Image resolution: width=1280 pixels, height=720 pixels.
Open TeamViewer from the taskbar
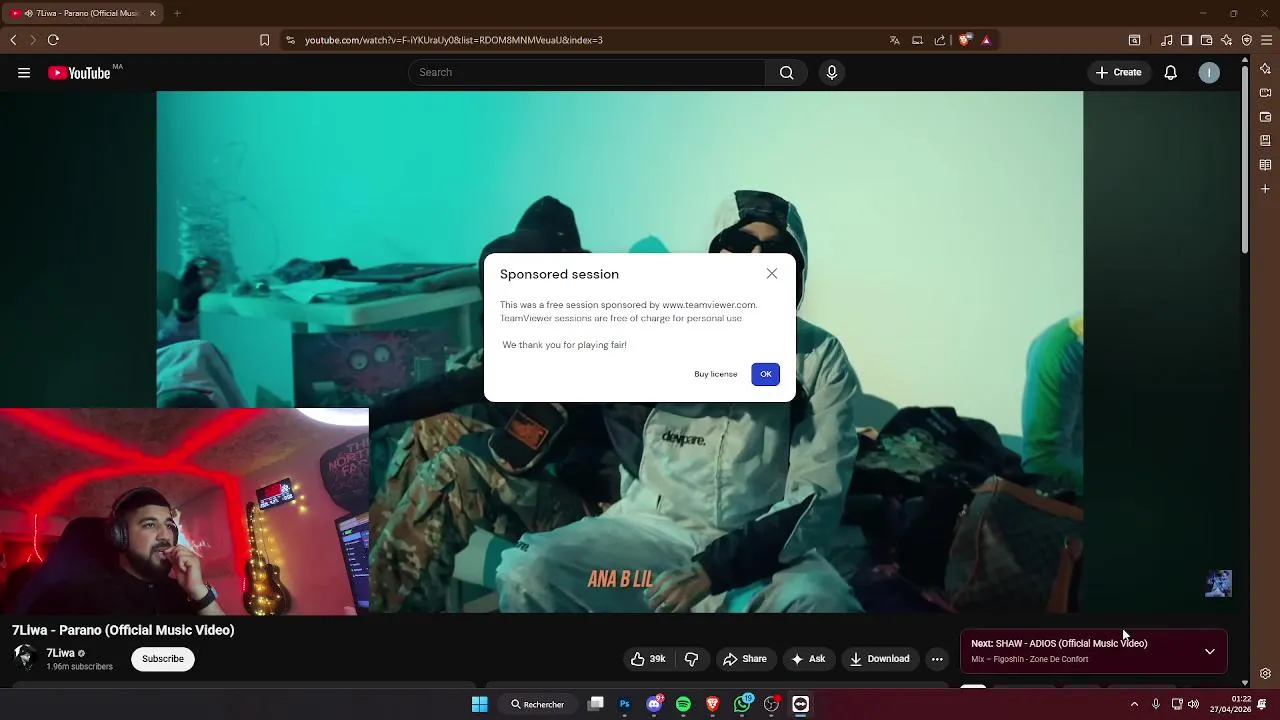click(800, 704)
